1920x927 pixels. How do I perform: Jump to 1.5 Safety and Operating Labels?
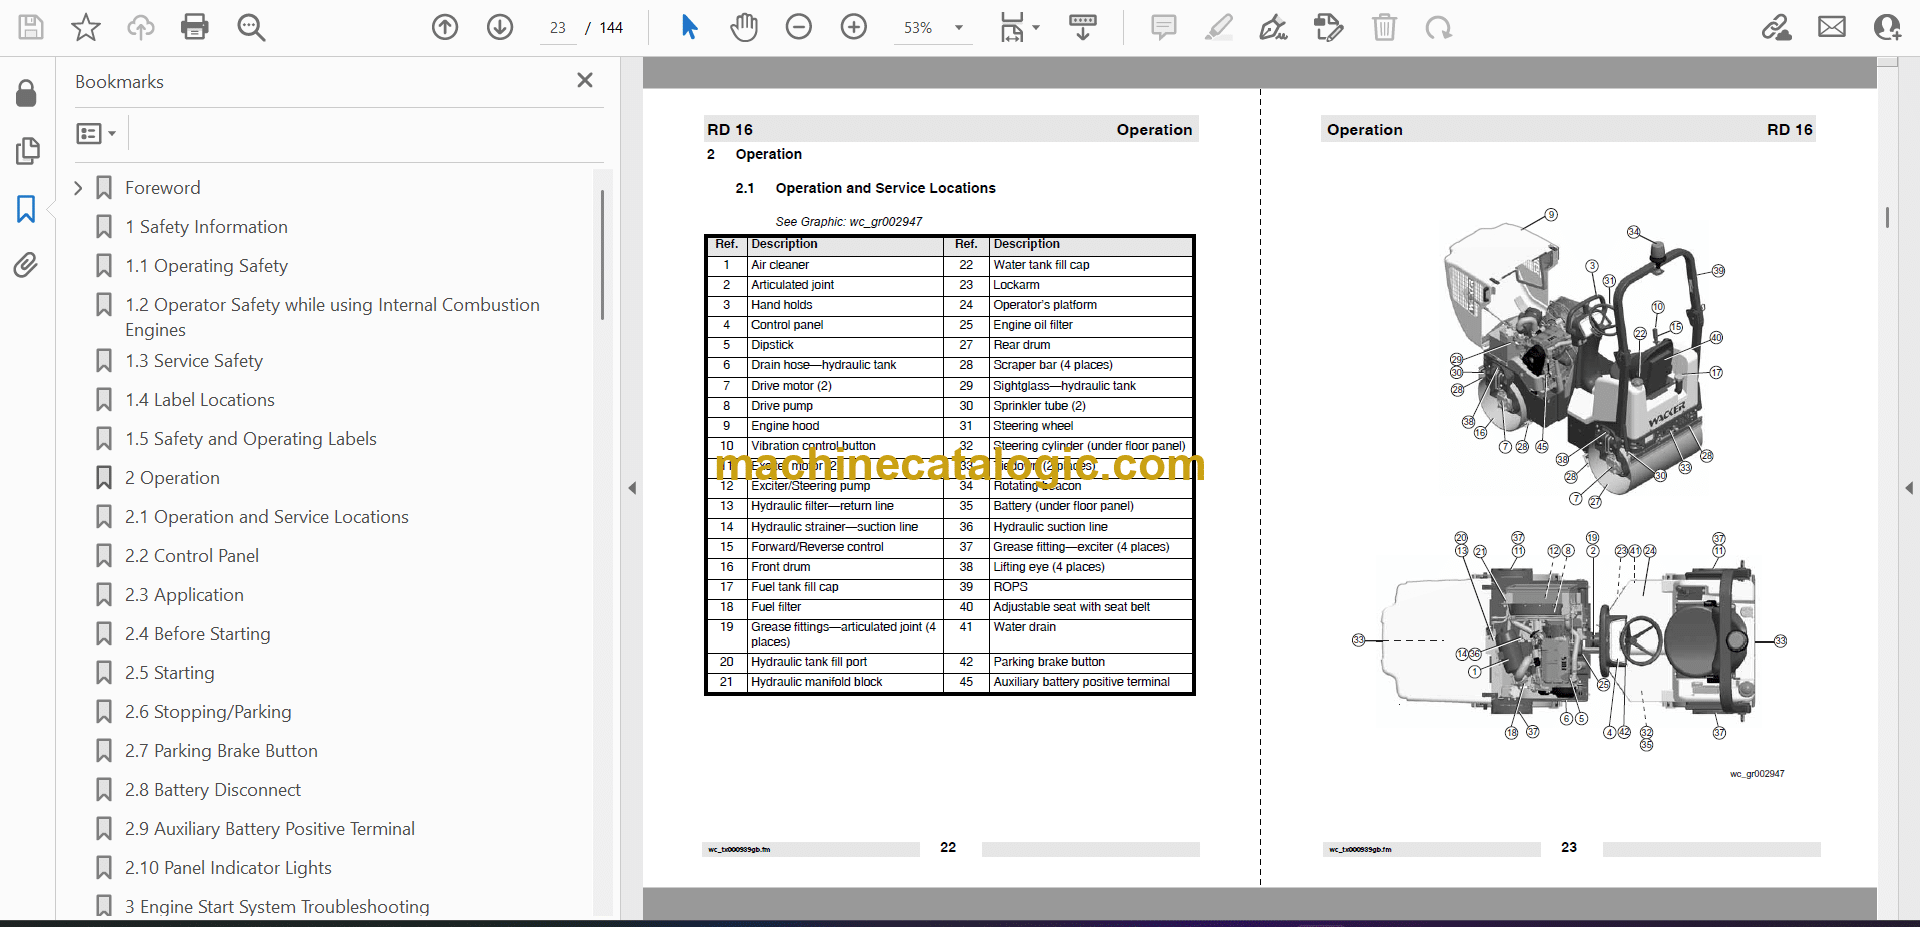pyautogui.click(x=251, y=439)
